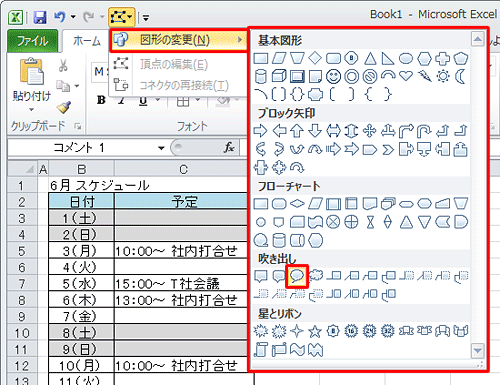The image size is (500, 385).
Task: Open the underline style dropdown arrow
Action: (158, 100)
